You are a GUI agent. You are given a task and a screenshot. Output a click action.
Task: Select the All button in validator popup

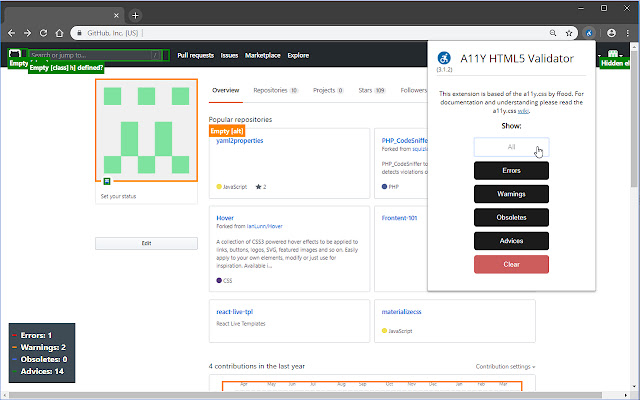pyautogui.click(x=511, y=147)
